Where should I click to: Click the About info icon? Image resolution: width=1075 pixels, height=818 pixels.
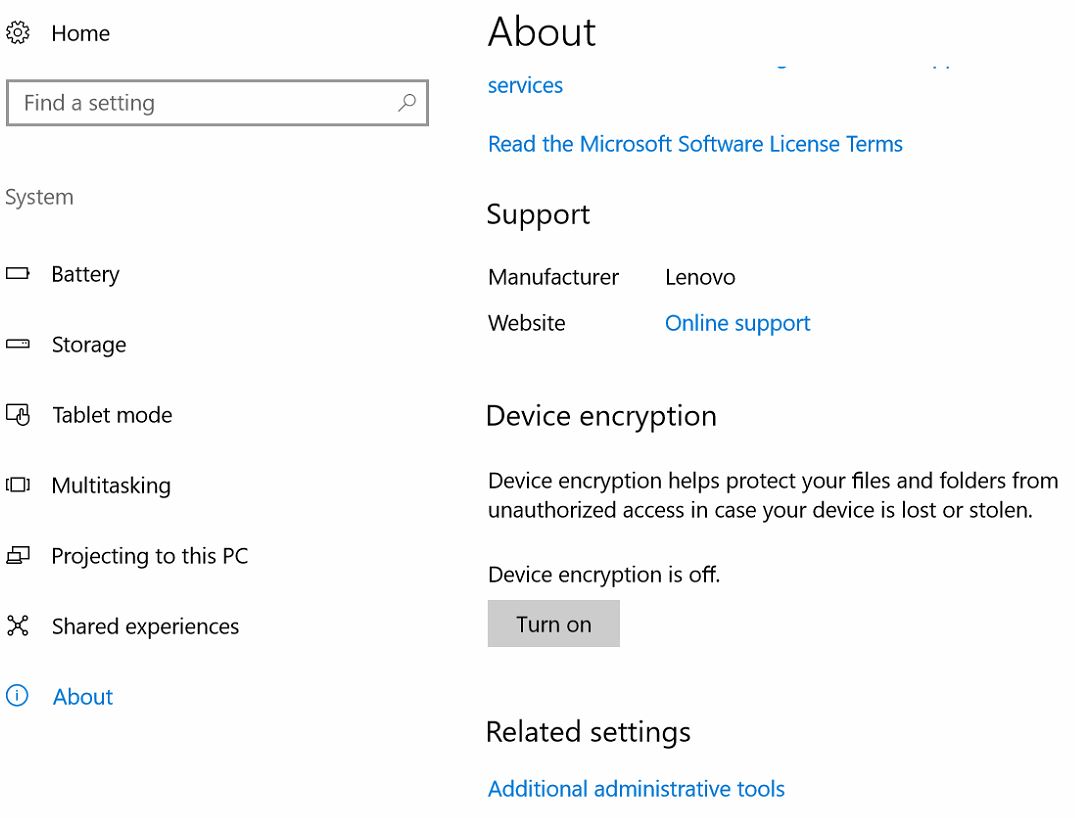[17, 696]
